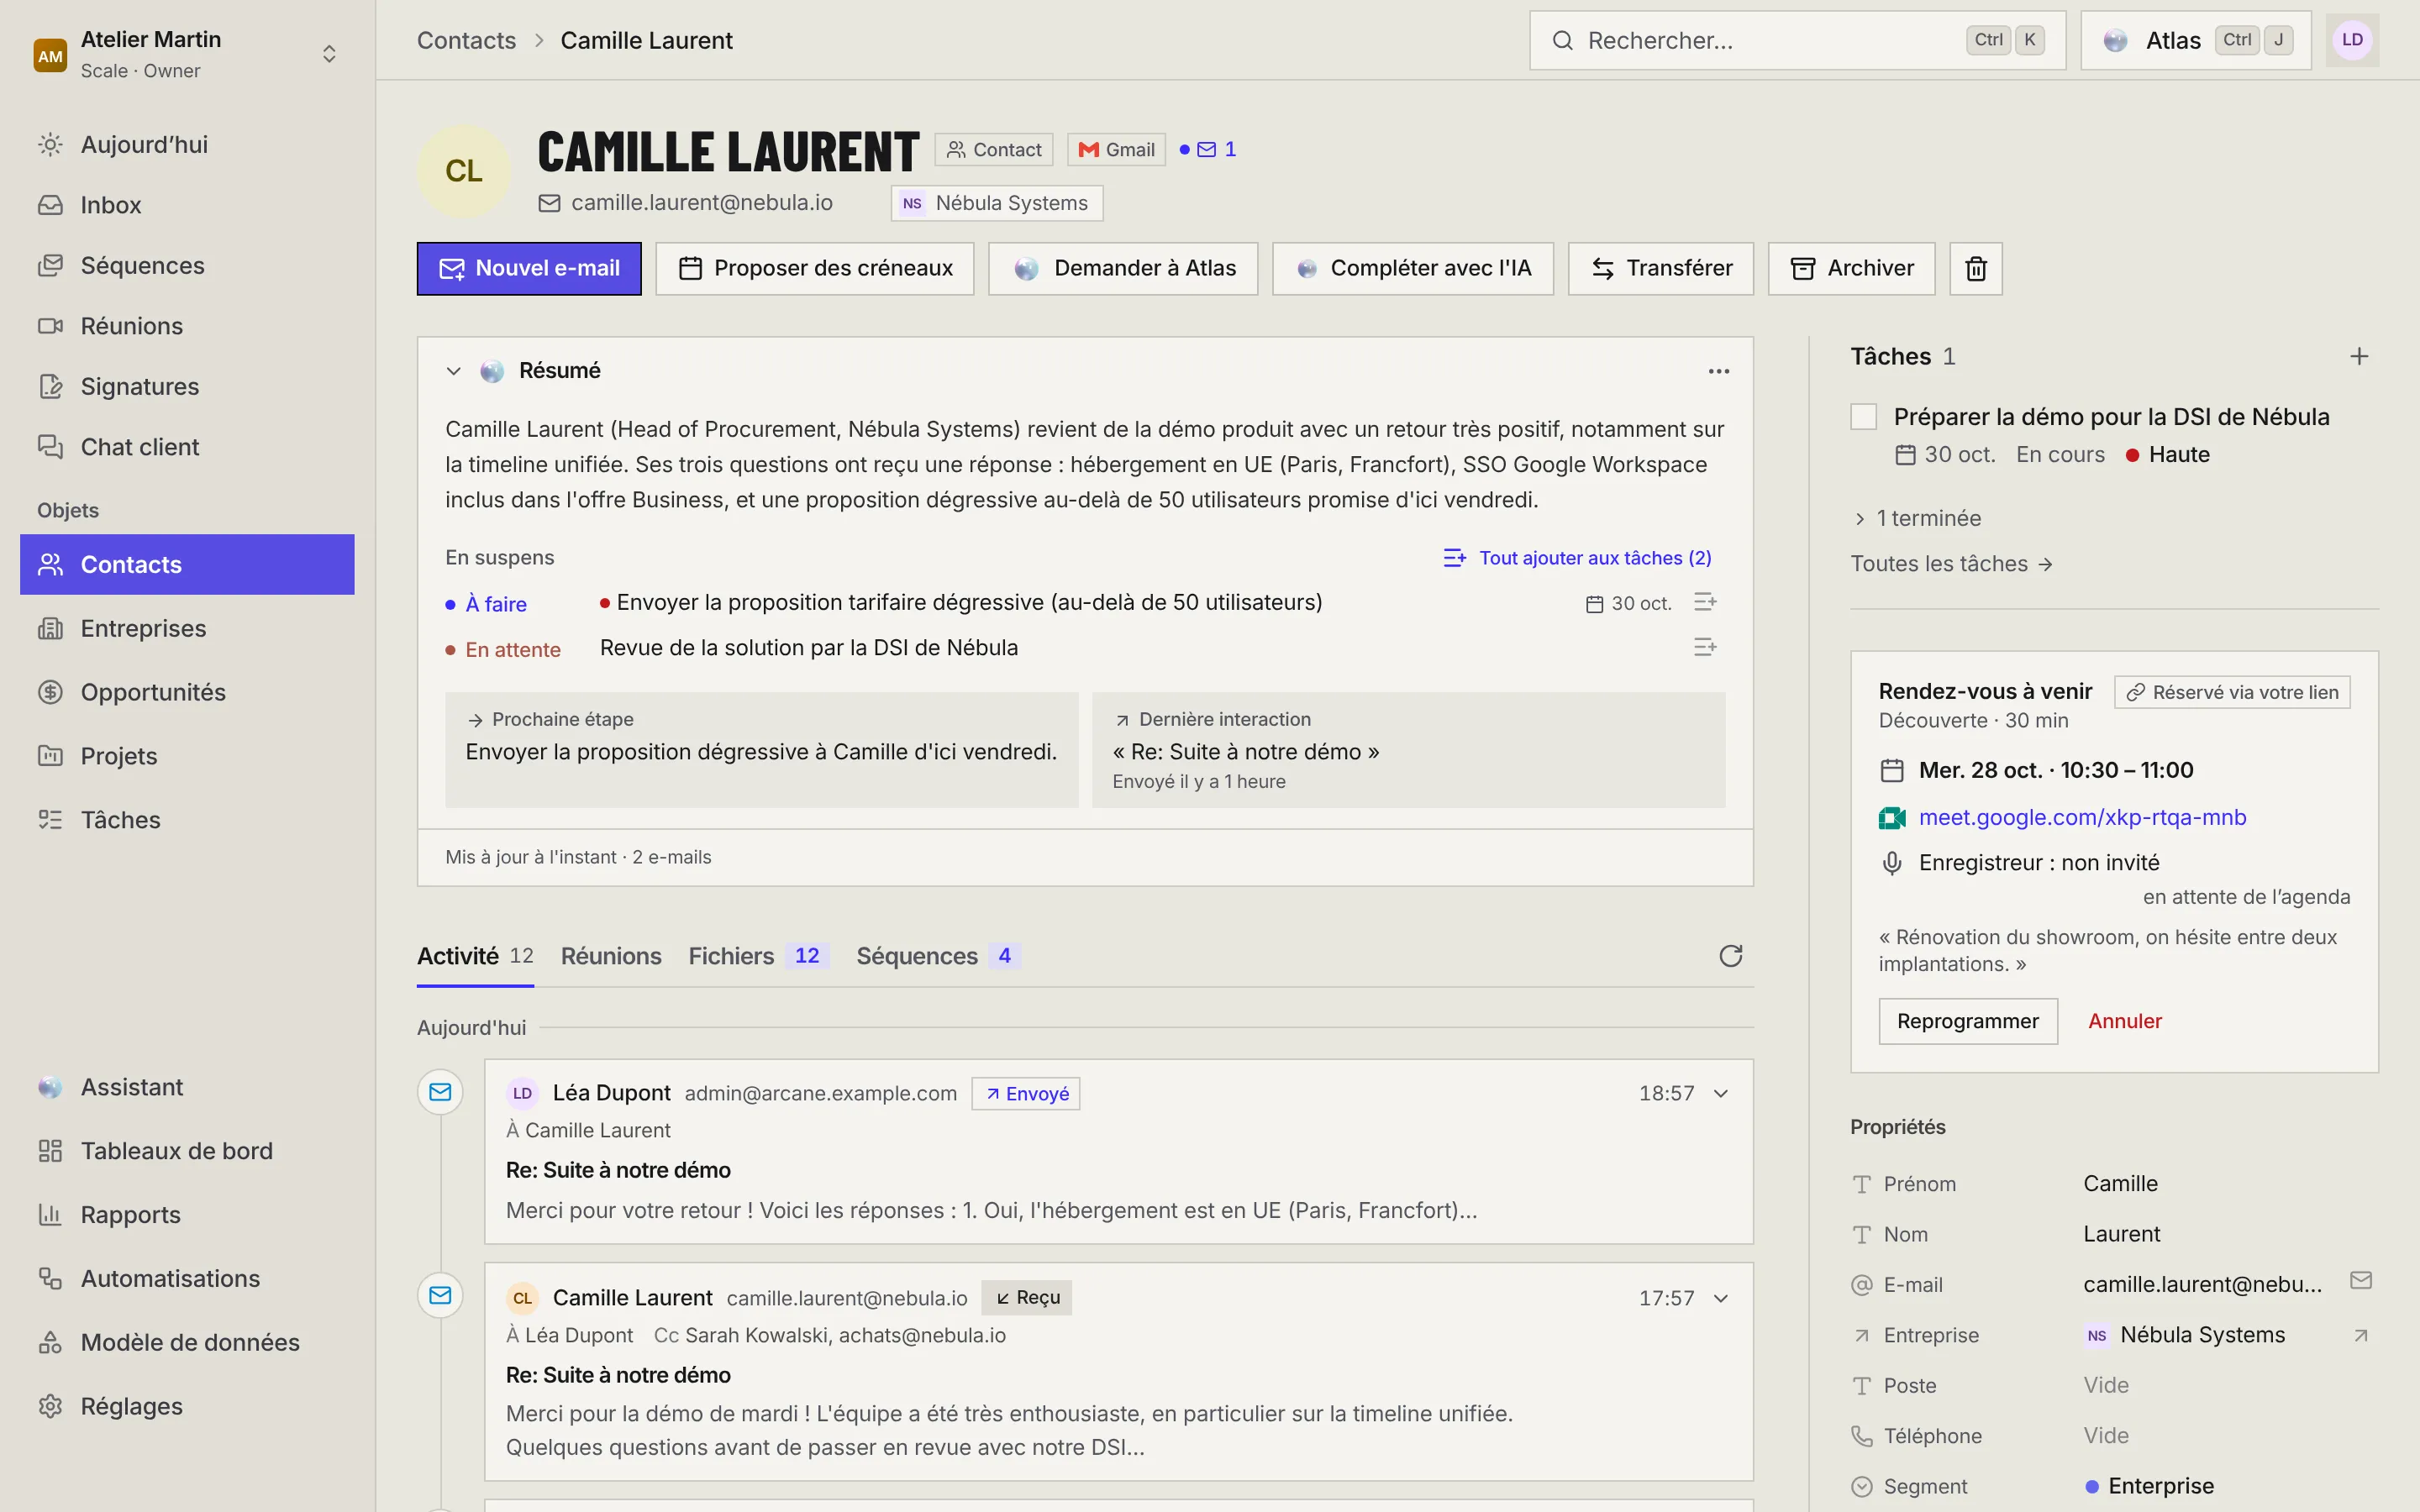Open Automatisations in the sidebar
Image resolution: width=2420 pixels, height=1512 pixels.
coord(187,1278)
